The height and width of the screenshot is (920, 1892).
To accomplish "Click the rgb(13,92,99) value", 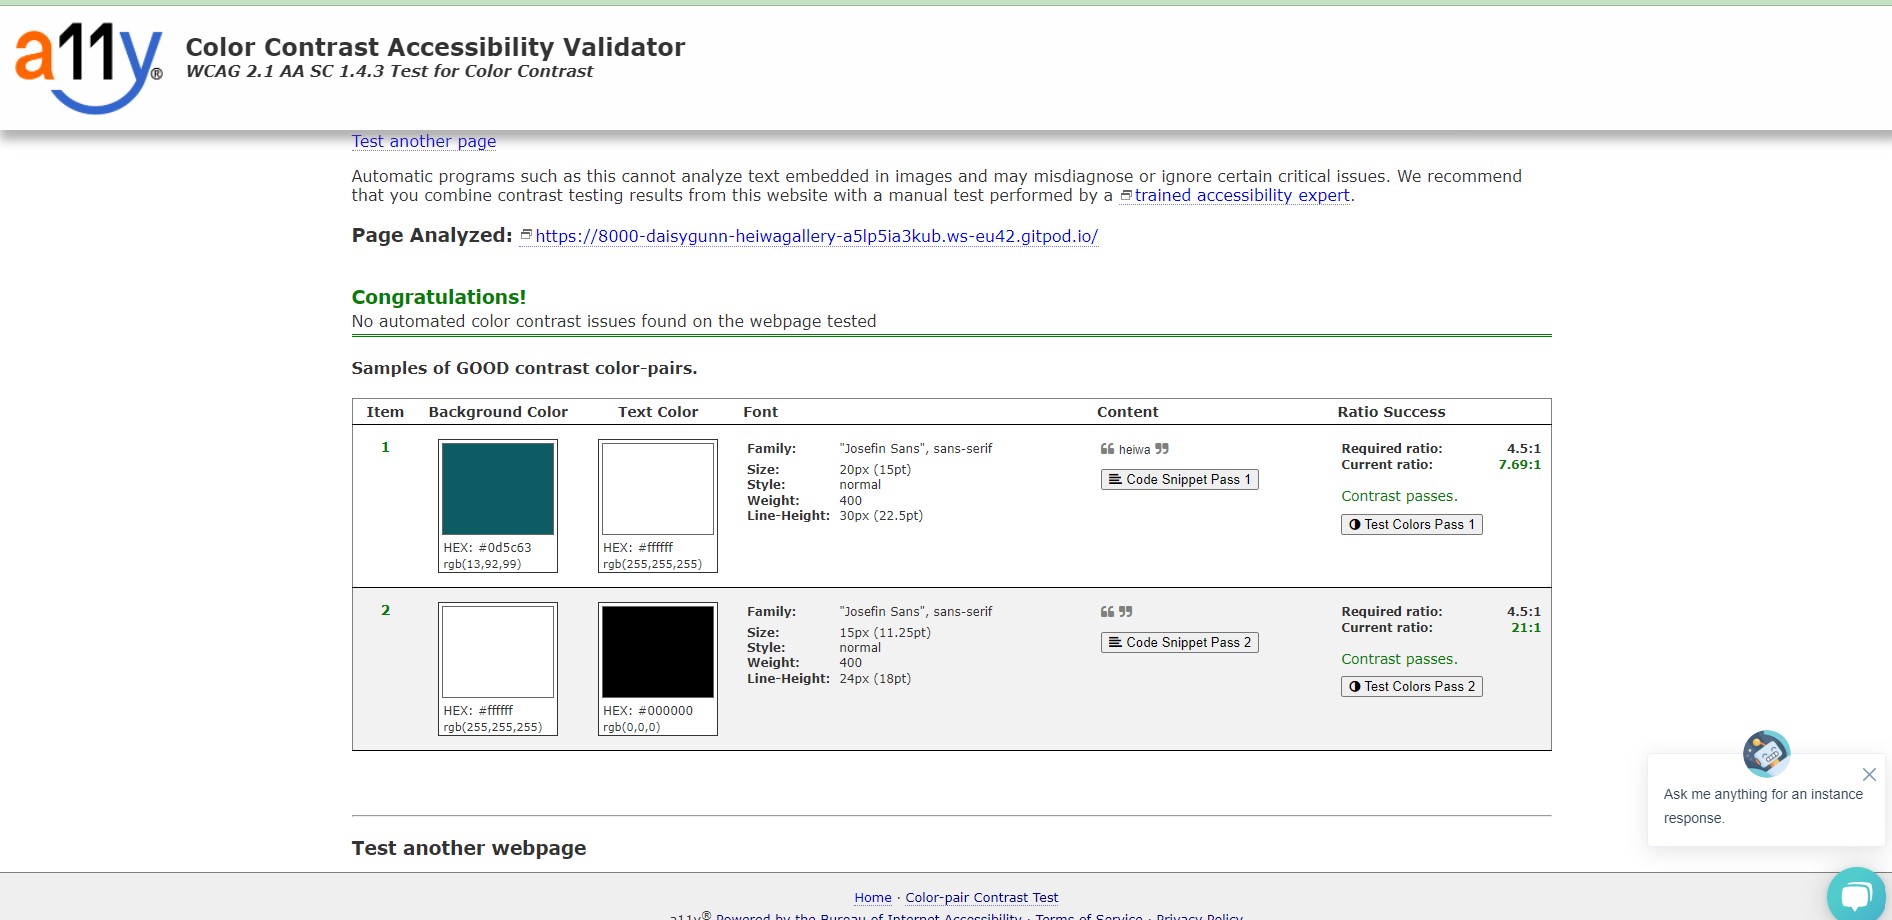I will (x=483, y=565).
